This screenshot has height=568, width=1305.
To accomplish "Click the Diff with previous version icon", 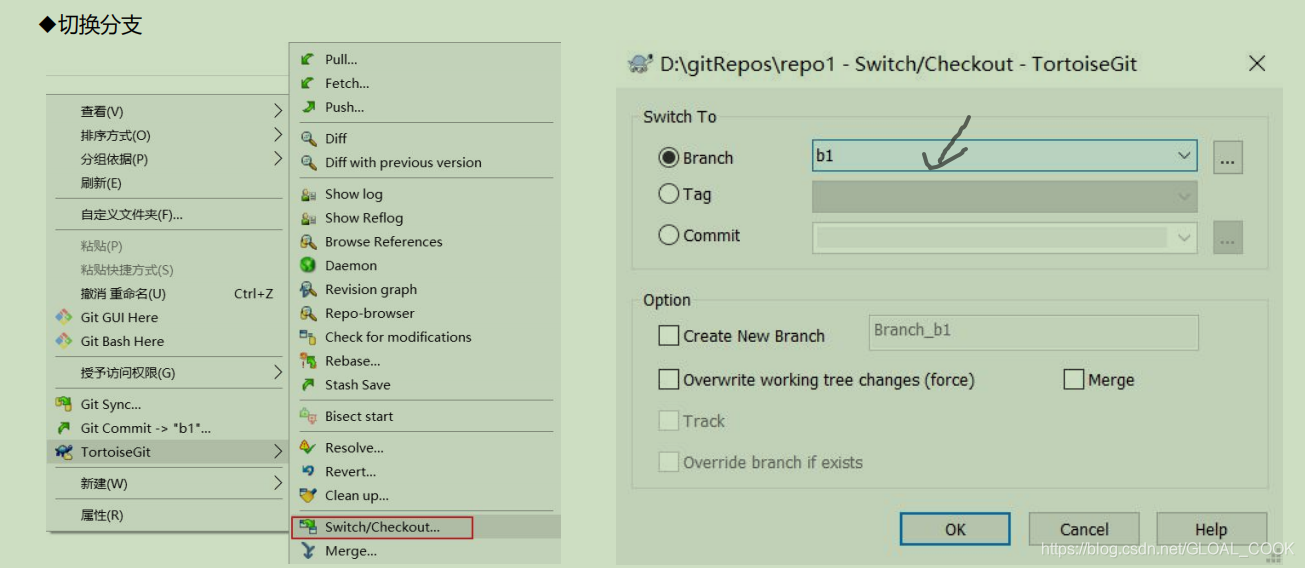I will pos(308,162).
